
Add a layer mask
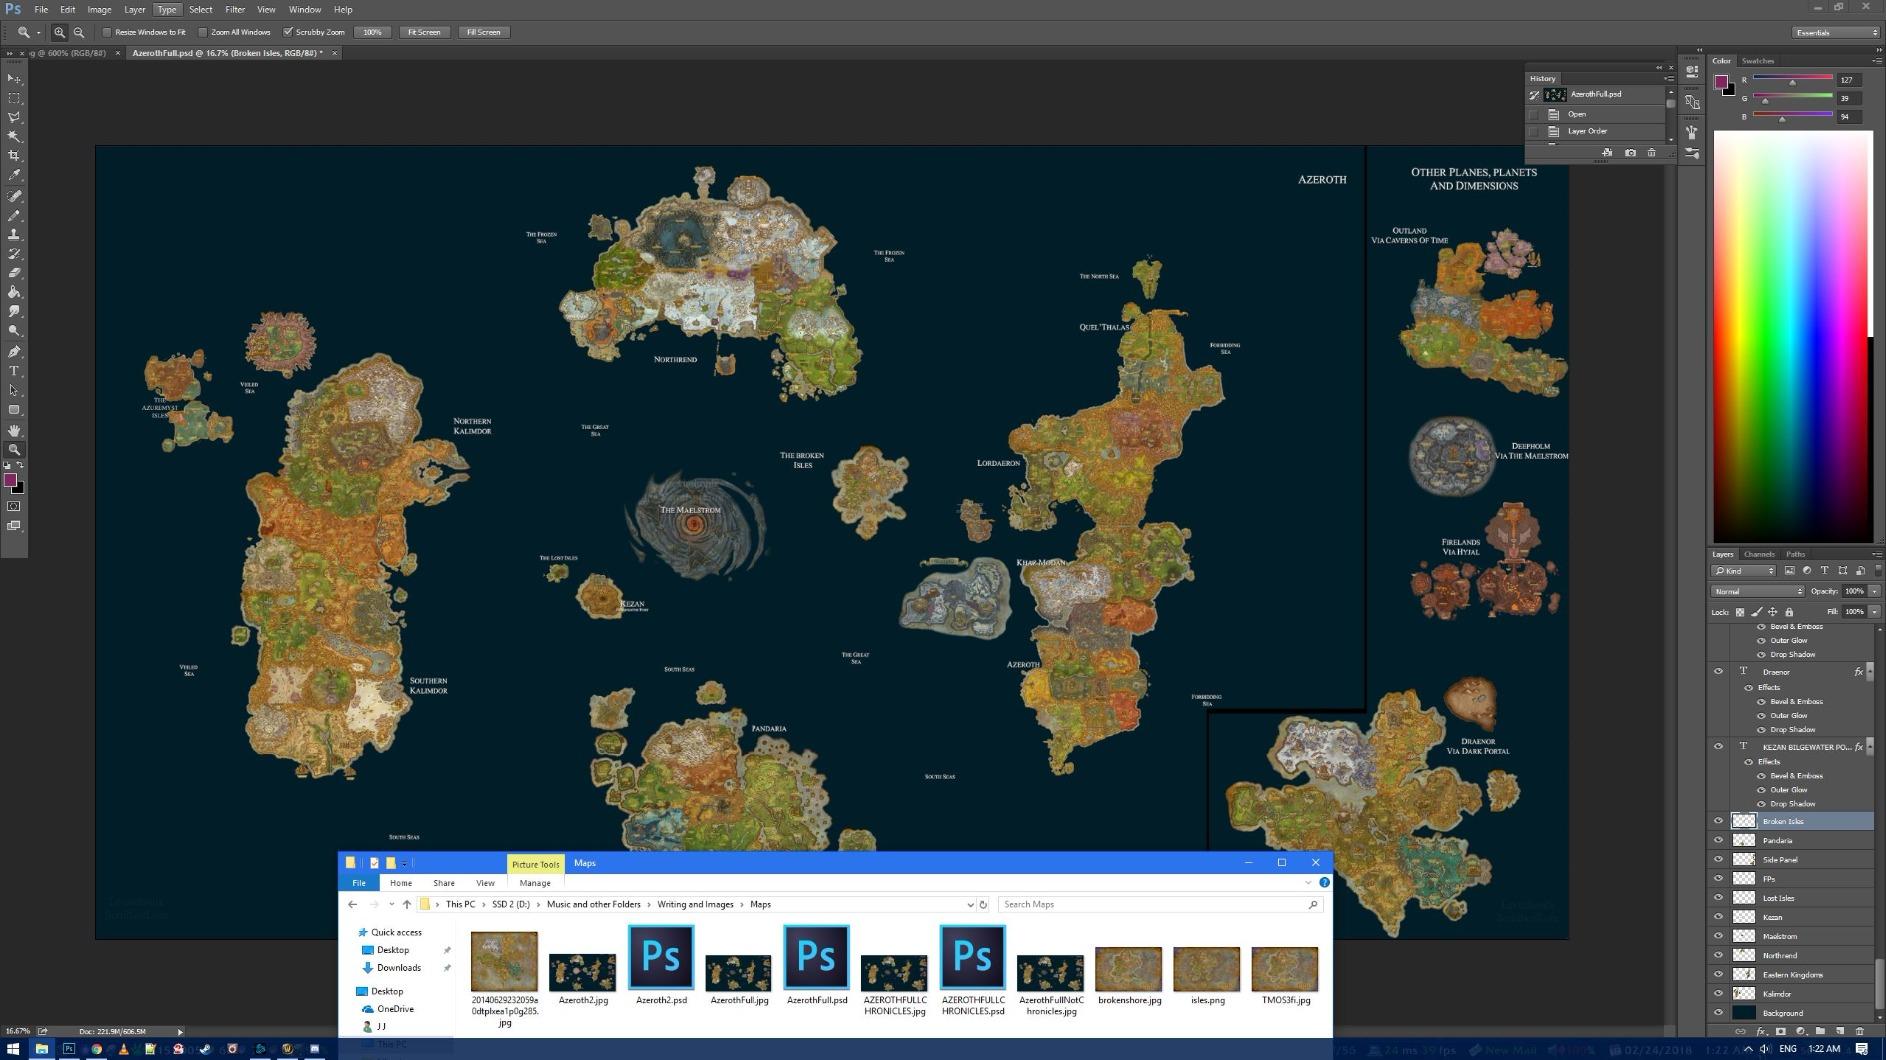coord(1780,1031)
